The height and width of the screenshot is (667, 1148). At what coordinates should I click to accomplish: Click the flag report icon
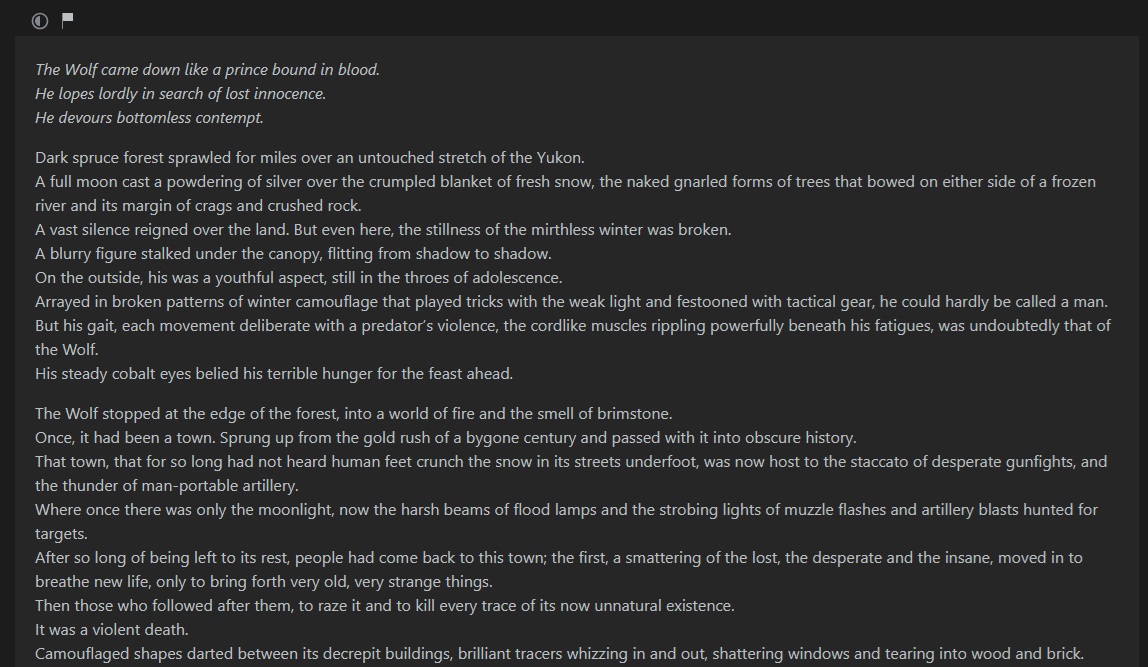(x=67, y=21)
